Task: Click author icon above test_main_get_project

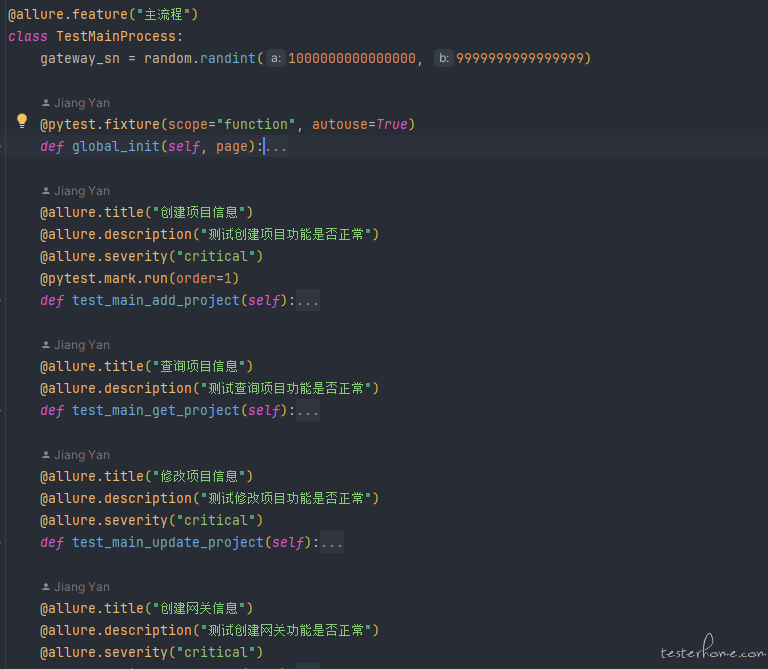Action: coord(46,345)
